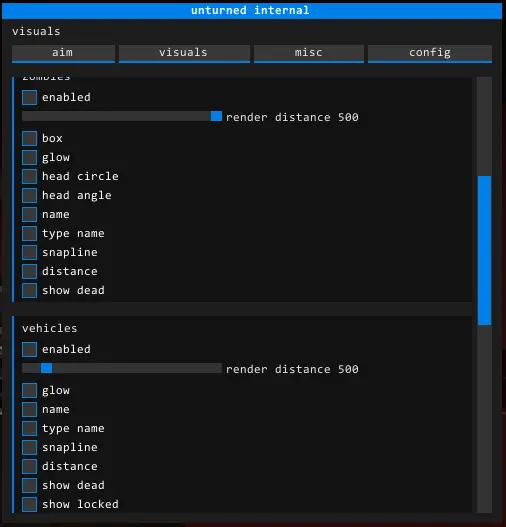Image resolution: width=506 pixels, height=527 pixels.
Task: Toggle snapline checkbox under zombies
Action: pyautogui.click(x=30, y=252)
